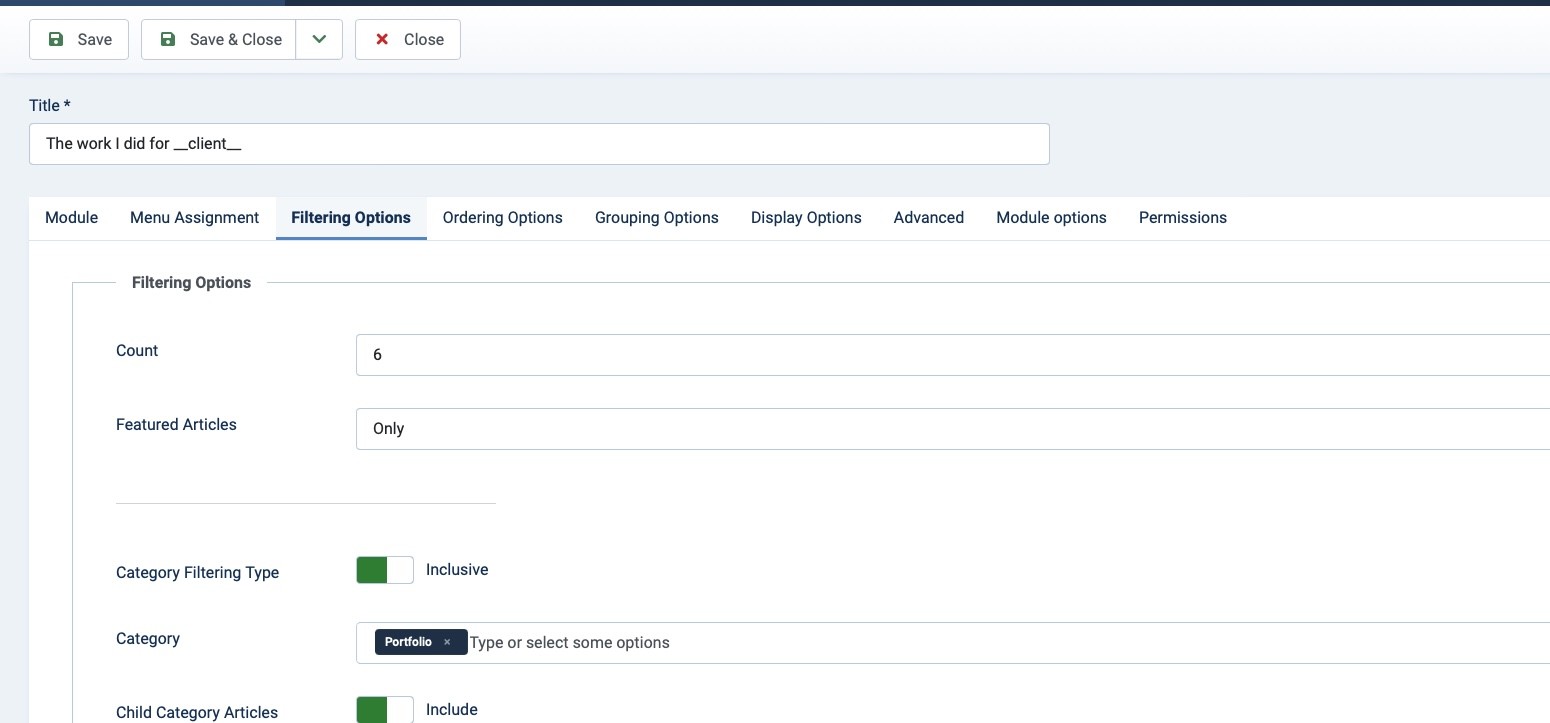Remove the Portfolio category tag
This screenshot has height=723, width=1550.
point(447,642)
